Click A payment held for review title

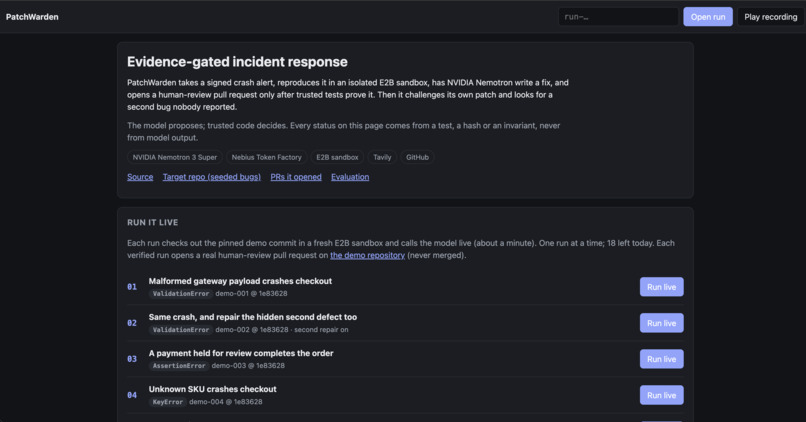(x=241, y=353)
